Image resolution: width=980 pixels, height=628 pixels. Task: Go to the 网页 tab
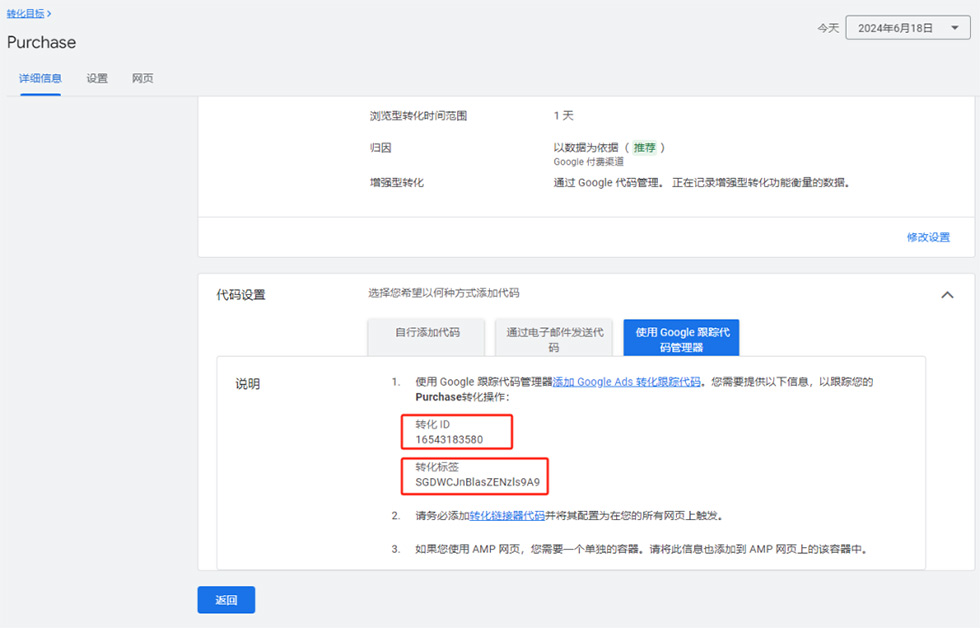[x=143, y=78]
